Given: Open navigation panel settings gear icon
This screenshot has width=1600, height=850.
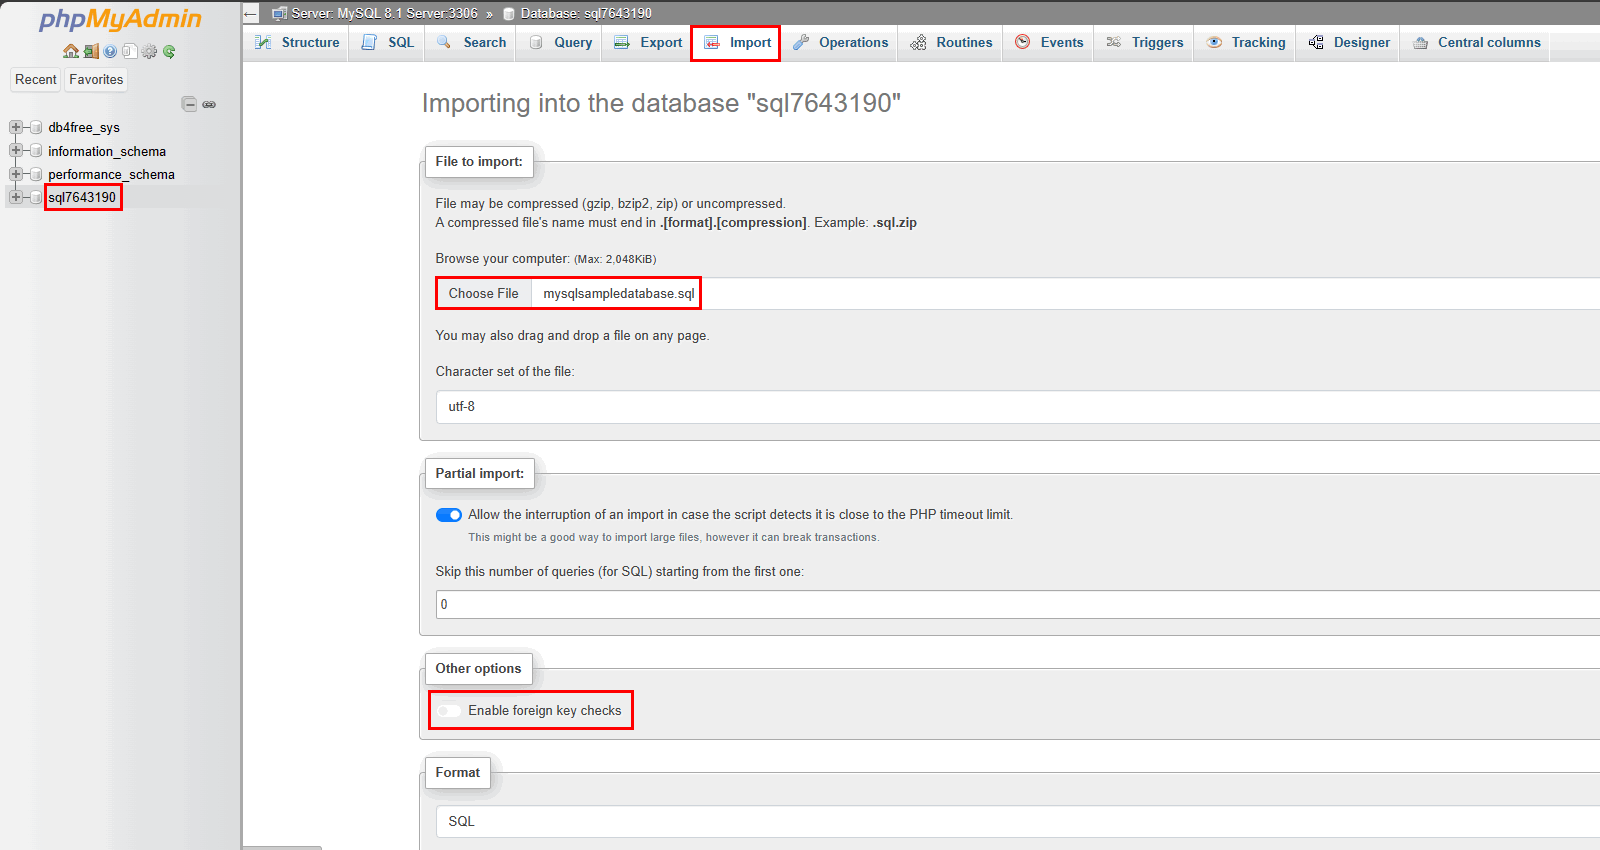Looking at the screenshot, I should (149, 51).
